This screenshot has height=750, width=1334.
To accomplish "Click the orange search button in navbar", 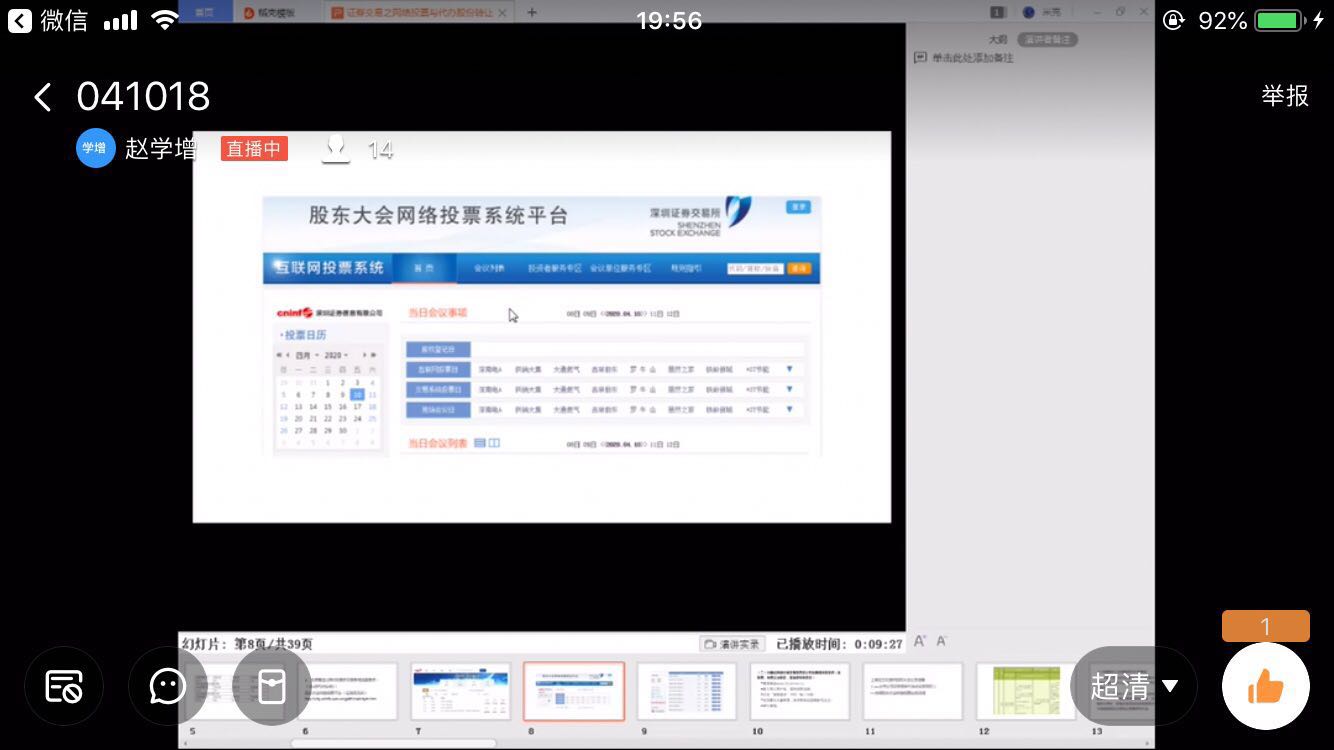I will 799,268.
